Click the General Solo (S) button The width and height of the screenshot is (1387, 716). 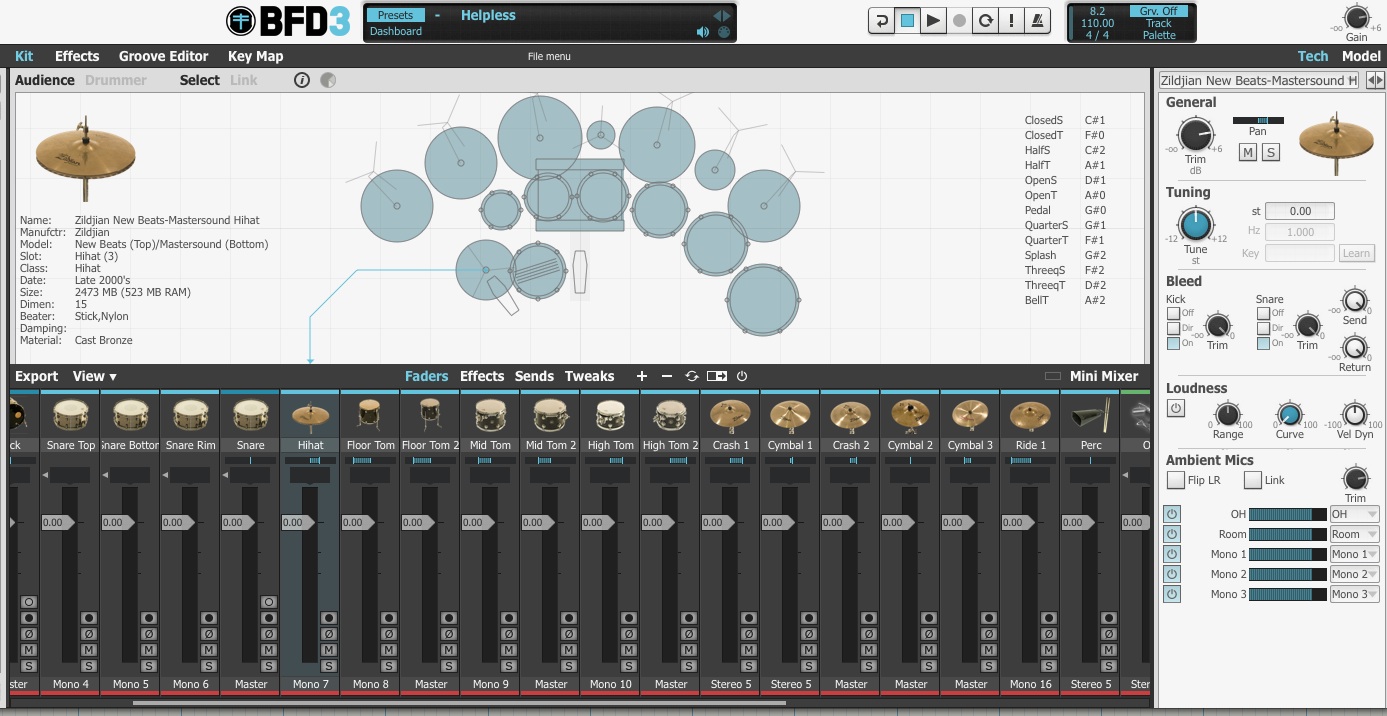1270,152
